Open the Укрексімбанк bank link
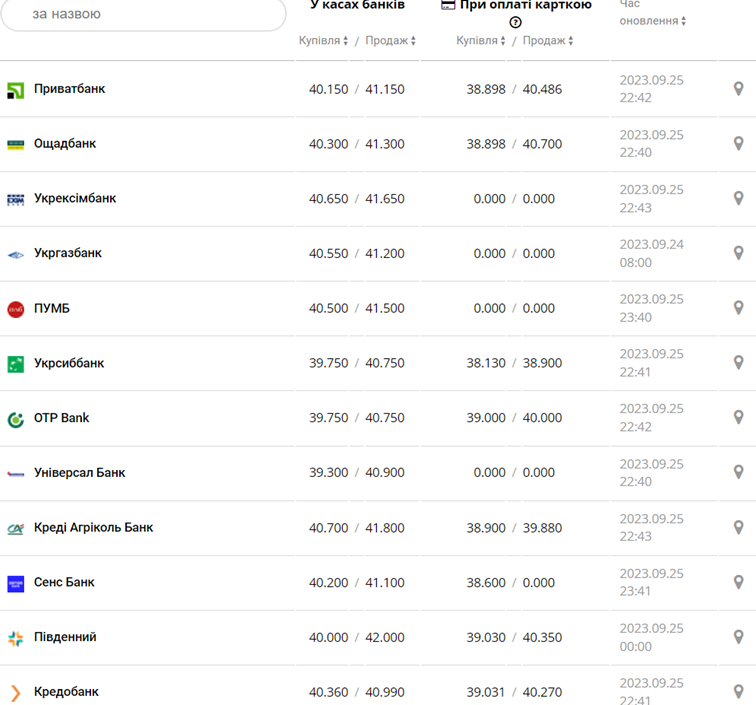This screenshot has width=756, height=705. (x=75, y=198)
